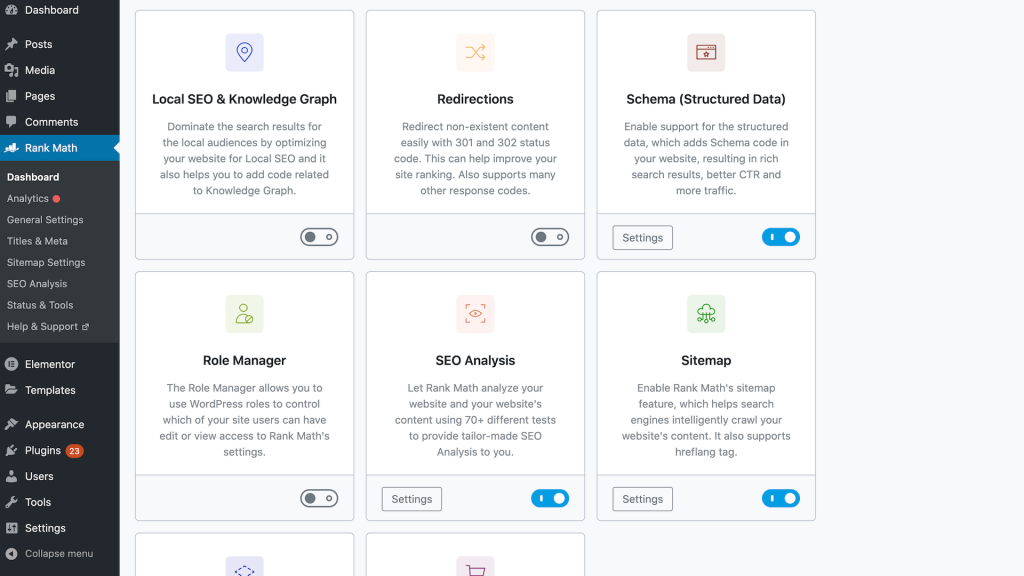Screen dimensions: 1024x576
Task: Open the Help & Support external link
Action: point(47,326)
